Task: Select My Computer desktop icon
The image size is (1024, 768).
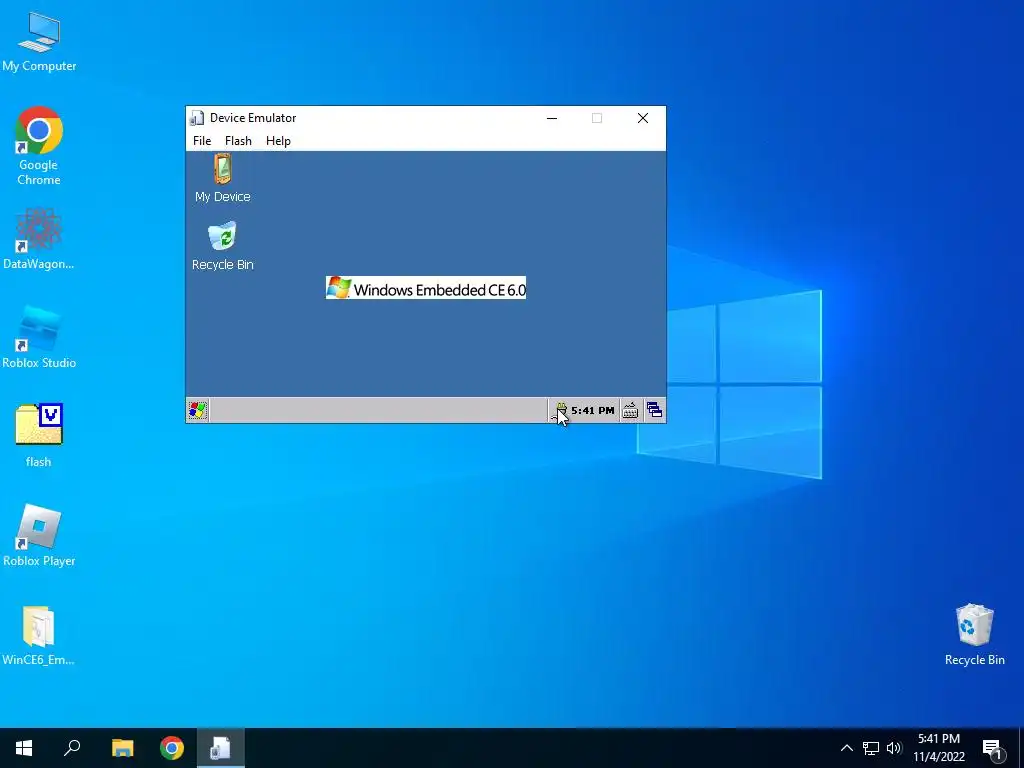Action: coord(39,41)
